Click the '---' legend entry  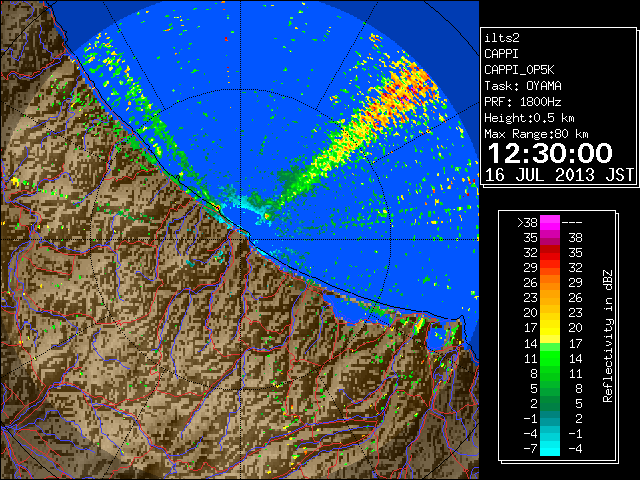click(572, 223)
